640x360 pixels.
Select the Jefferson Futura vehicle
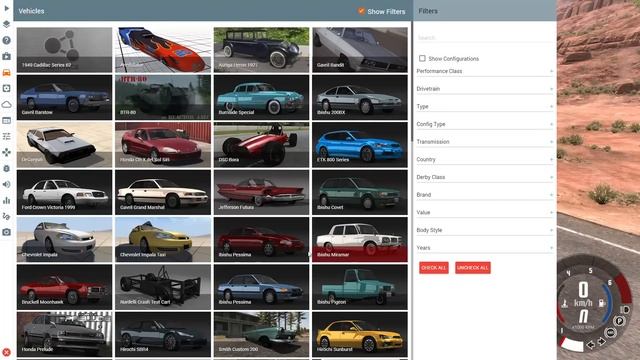pos(261,192)
